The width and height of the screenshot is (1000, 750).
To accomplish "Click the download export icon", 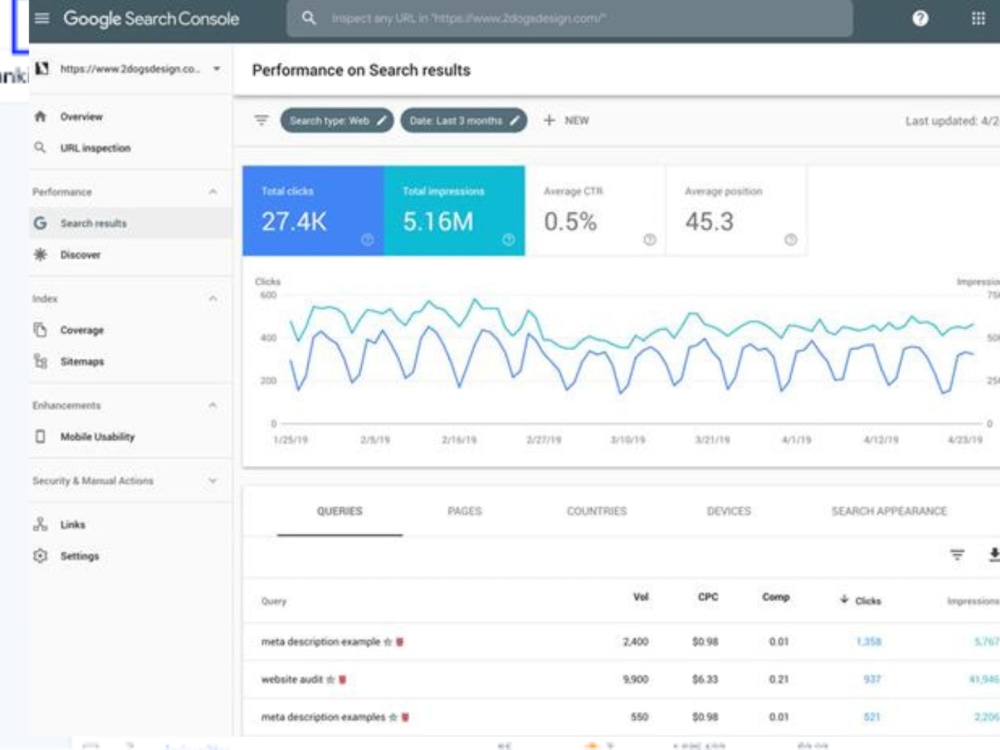I will pos(994,555).
